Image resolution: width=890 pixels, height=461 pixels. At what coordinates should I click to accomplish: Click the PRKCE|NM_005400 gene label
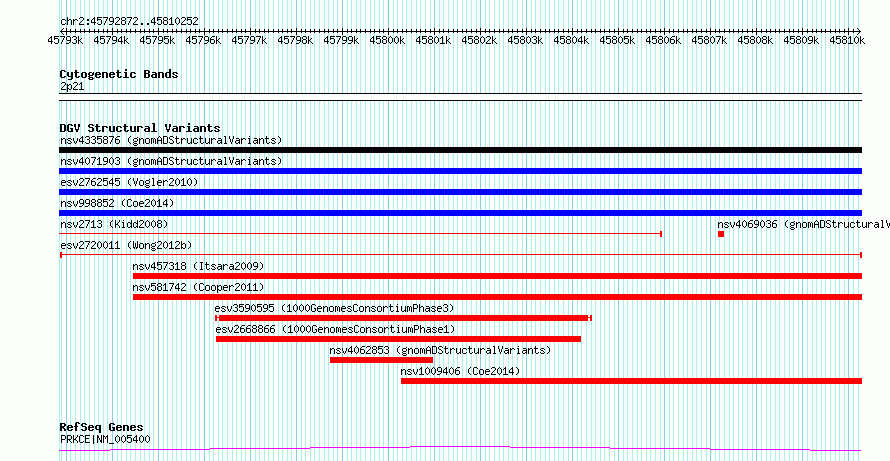(105, 439)
